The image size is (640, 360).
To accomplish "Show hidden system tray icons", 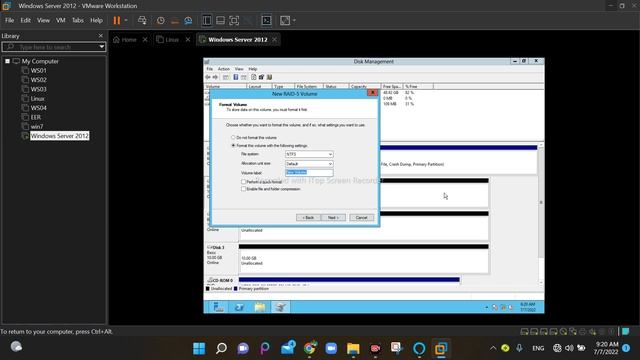I will pos(493,348).
